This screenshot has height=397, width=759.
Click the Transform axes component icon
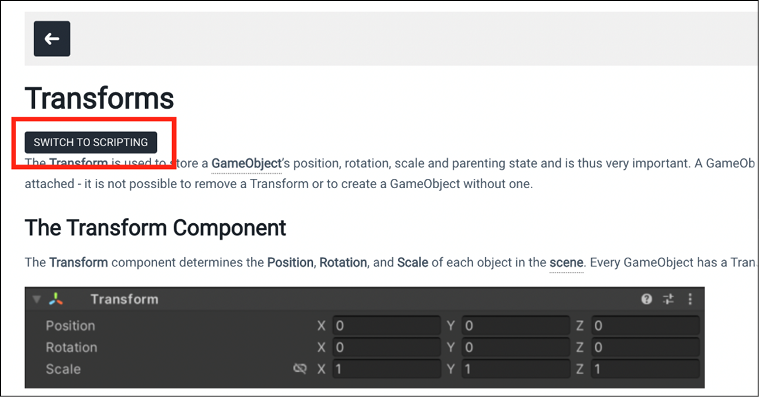pyautogui.click(x=56, y=299)
